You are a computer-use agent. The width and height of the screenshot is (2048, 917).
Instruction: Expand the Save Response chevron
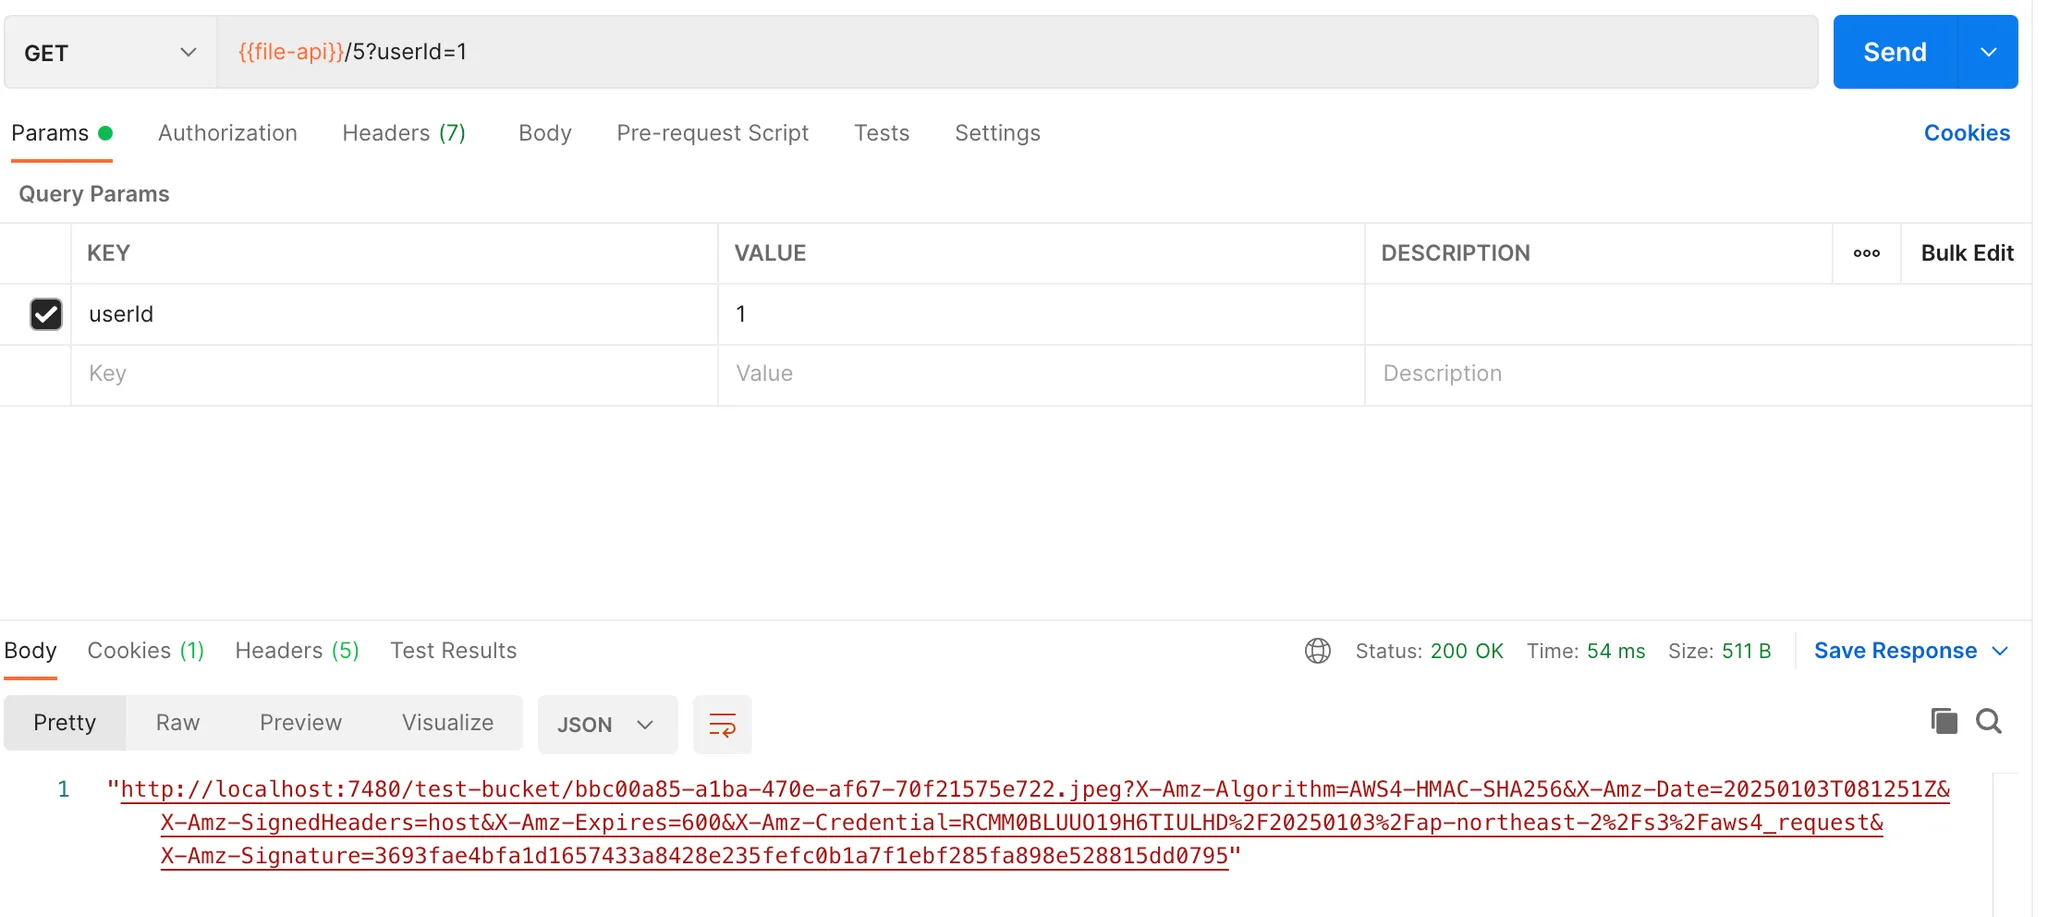2000,651
